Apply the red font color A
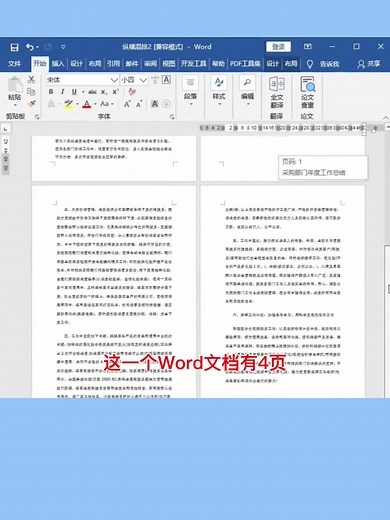Screen dimensions: 390x520 pos(87,104)
